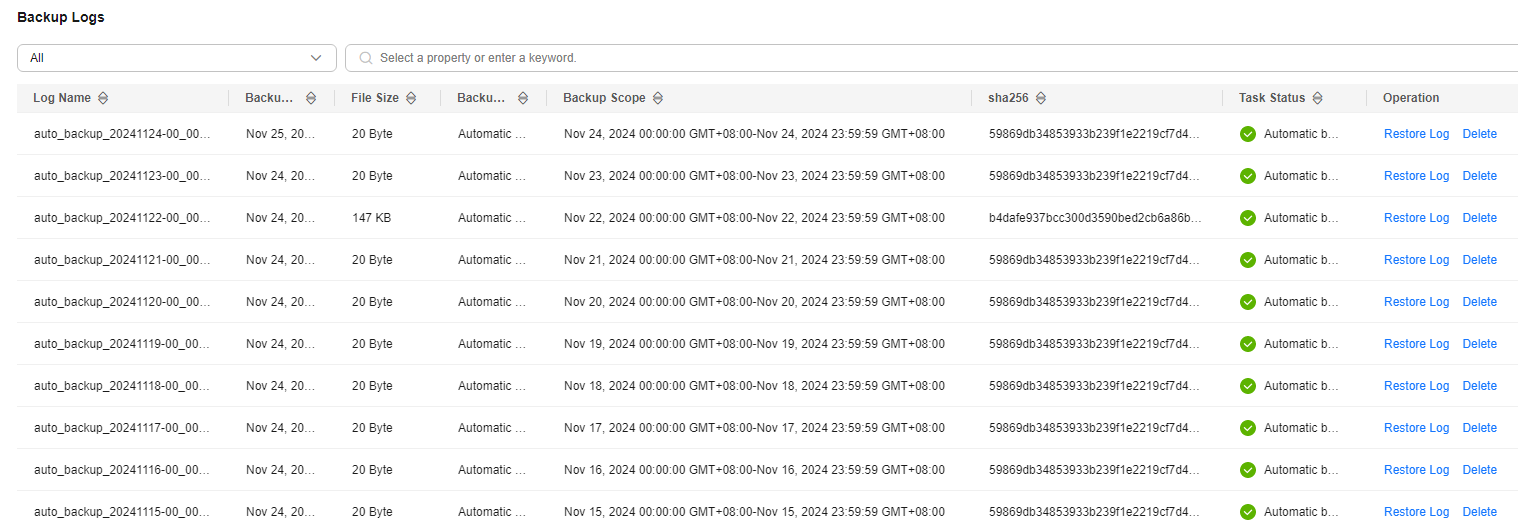Sort by sha256 column icon
The height and width of the screenshot is (529, 1518).
tap(1041, 98)
